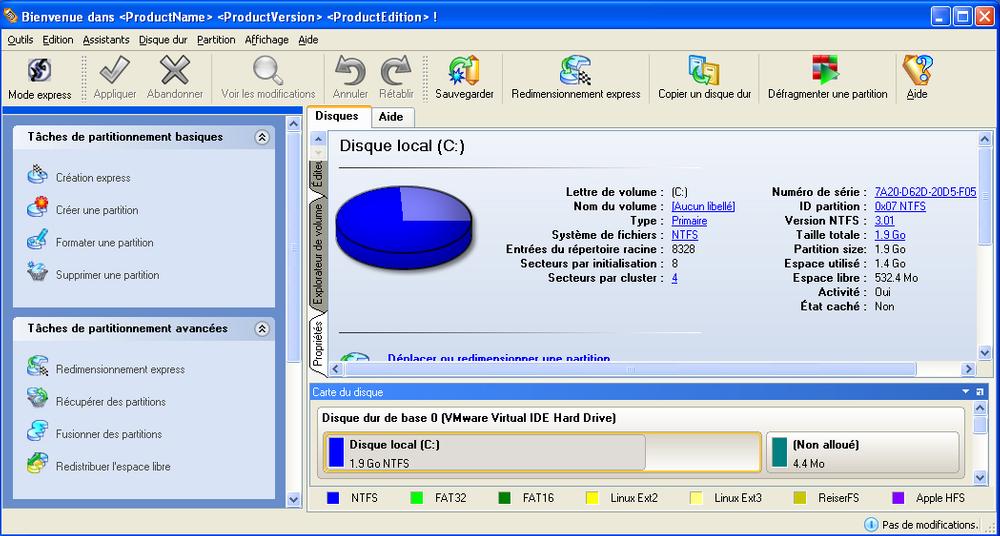Click the Appliquer checkmark icon

coord(115,70)
